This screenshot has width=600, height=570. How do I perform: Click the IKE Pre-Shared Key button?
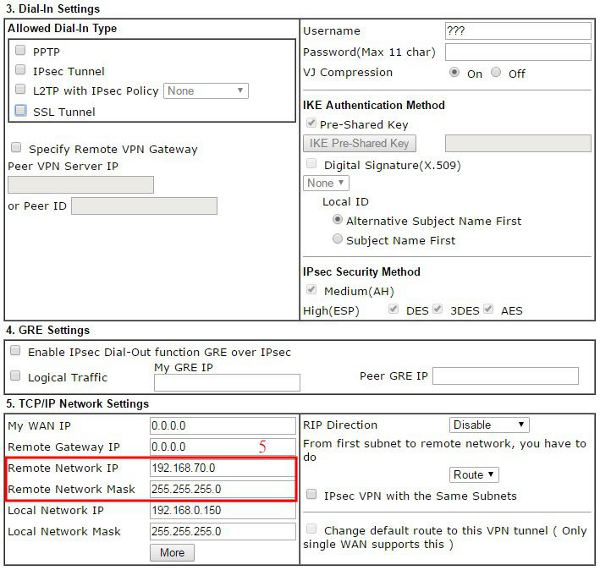[360, 143]
